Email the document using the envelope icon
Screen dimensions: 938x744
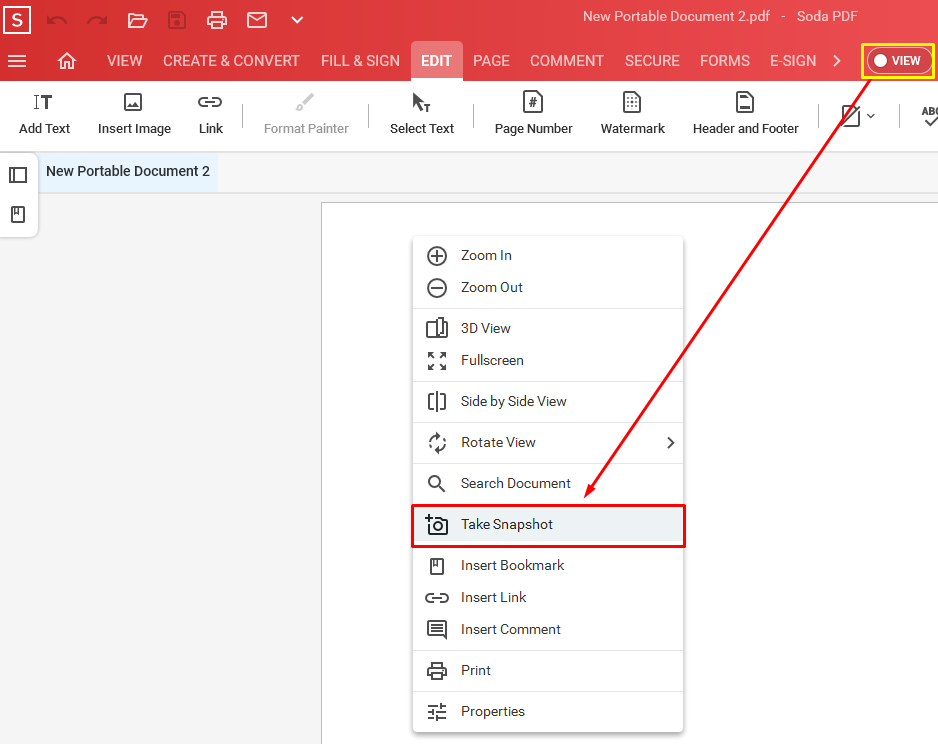[257, 19]
